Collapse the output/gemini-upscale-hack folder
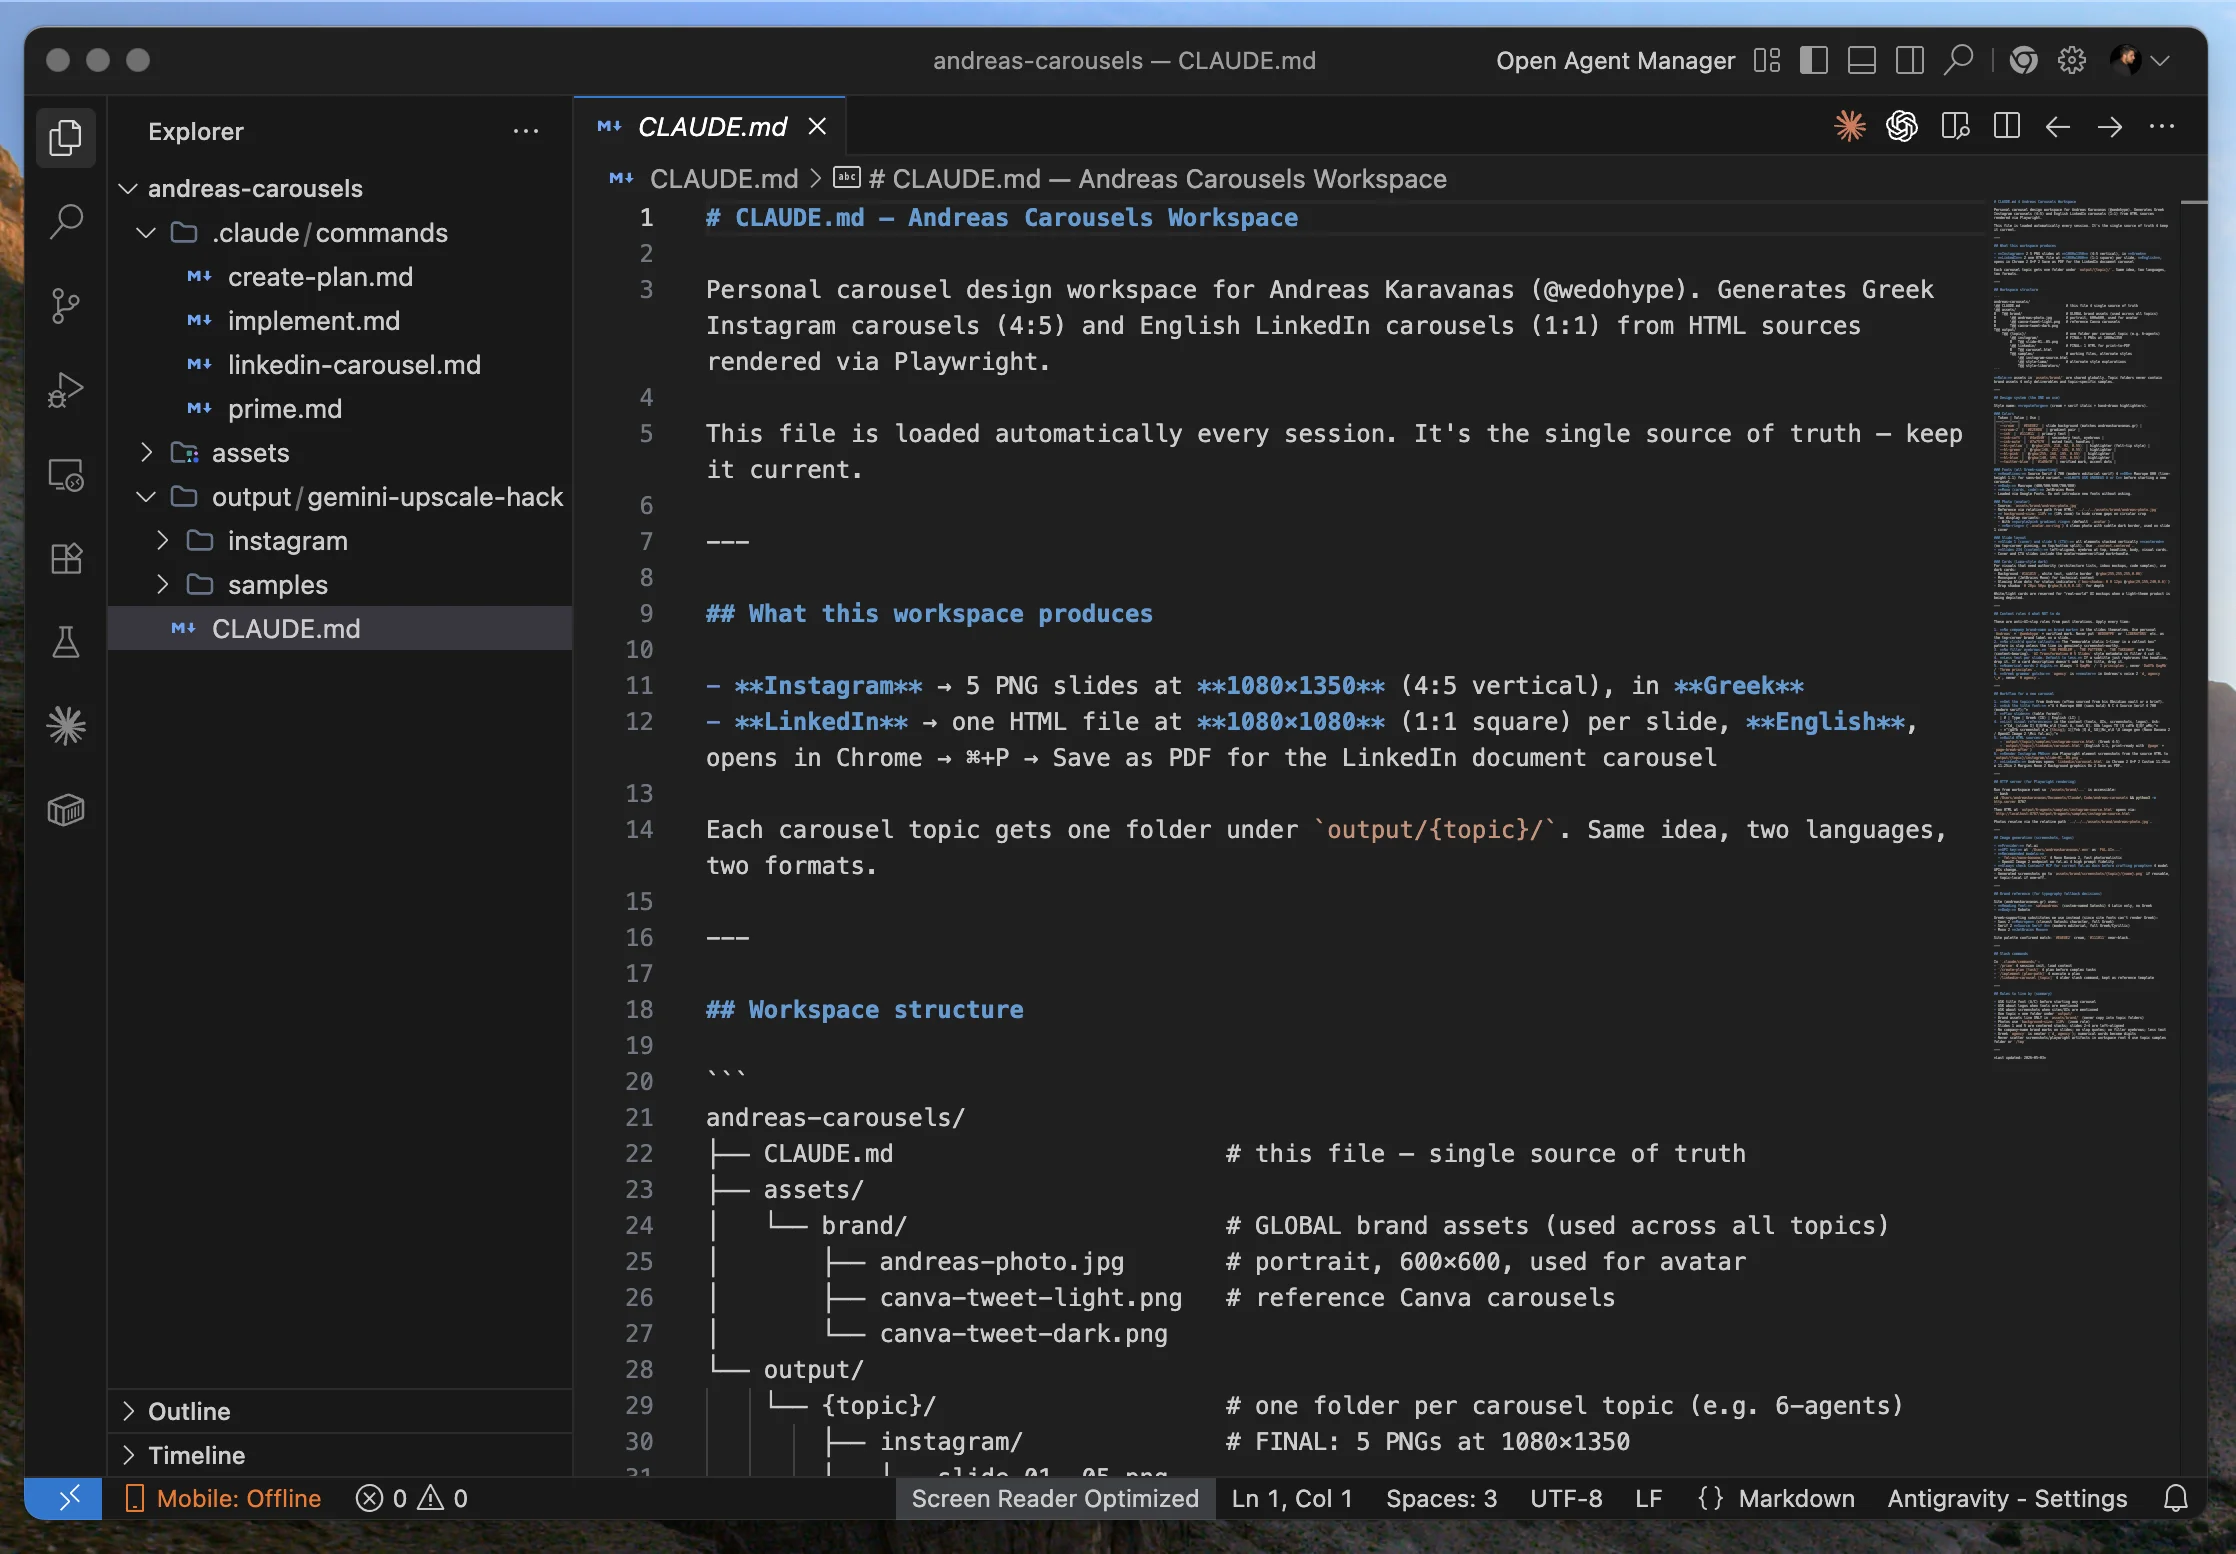 (146, 496)
